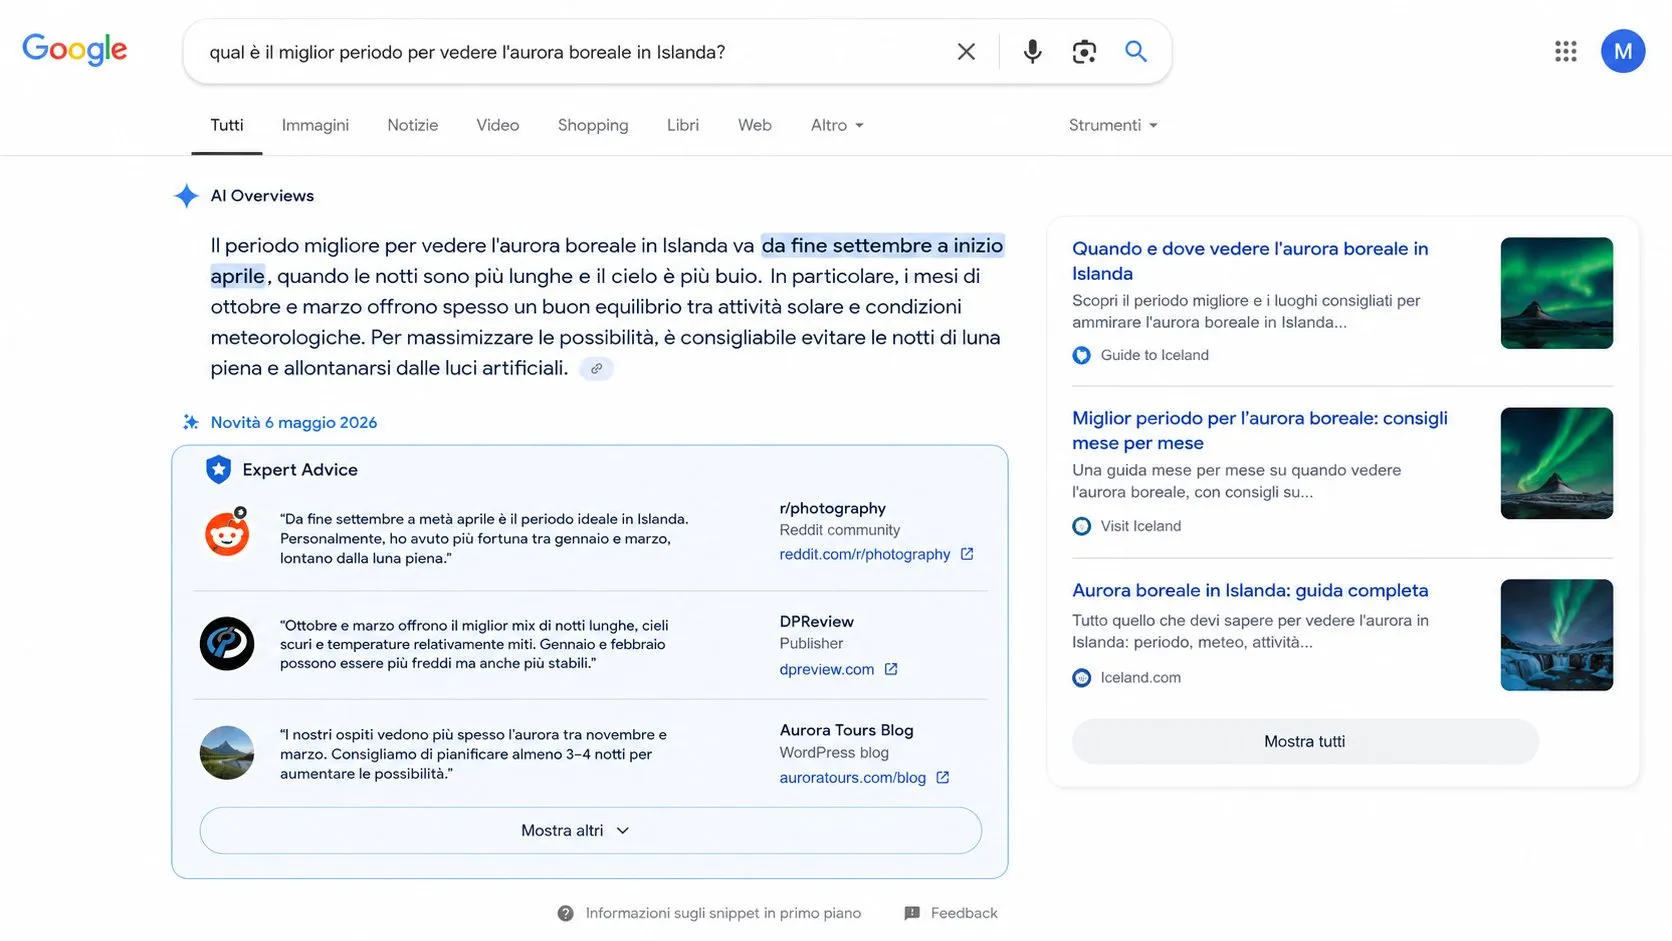Open Google Lens image search
This screenshot has height=941, width=1672.
pos(1084,52)
